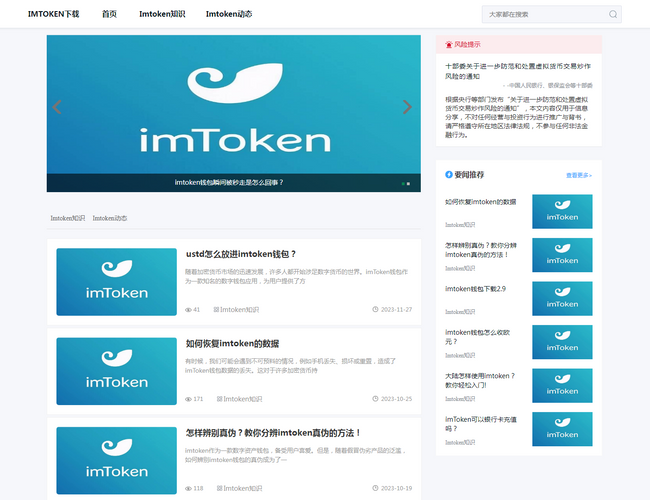The image size is (650, 500).
Task: Open article title 如何恢复imtoken的数据 in main list
Action: tap(232, 344)
